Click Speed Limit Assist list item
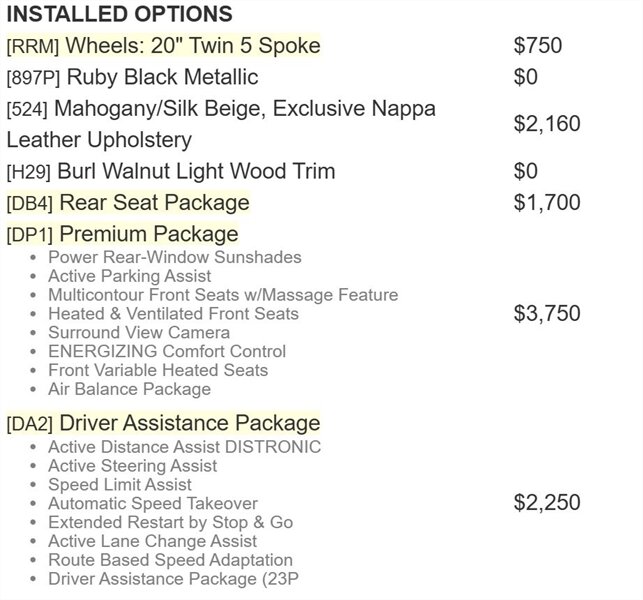 (119, 485)
